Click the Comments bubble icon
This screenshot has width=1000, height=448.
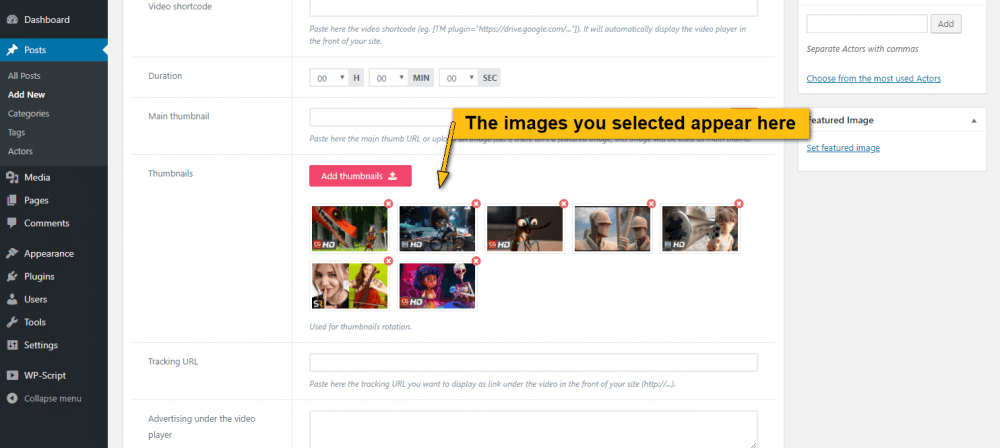tap(12, 223)
